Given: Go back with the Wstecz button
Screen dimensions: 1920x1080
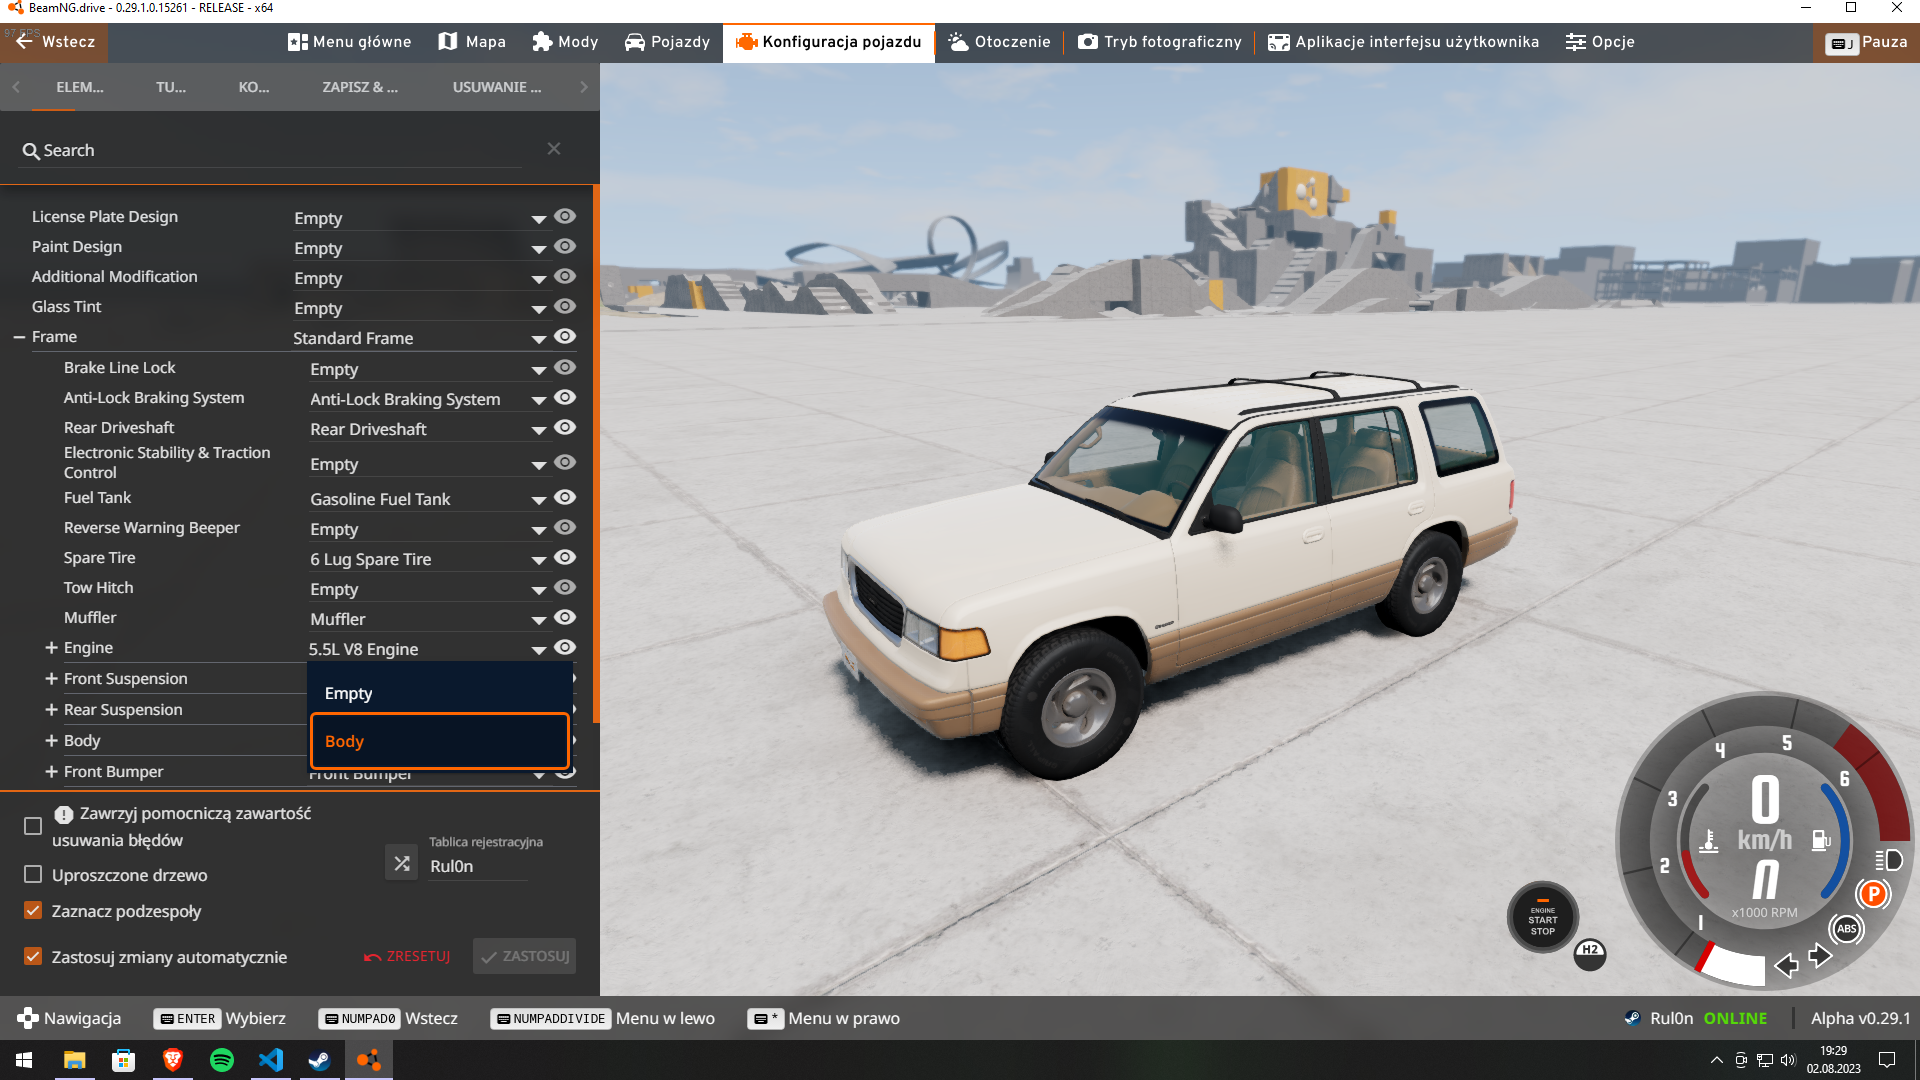Looking at the screenshot, I should [x=55, y=42].
